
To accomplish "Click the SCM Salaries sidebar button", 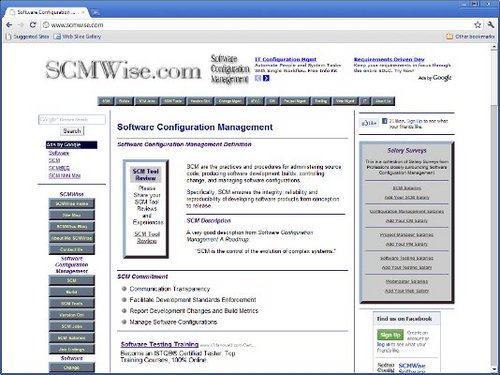I will click(72, 338).
